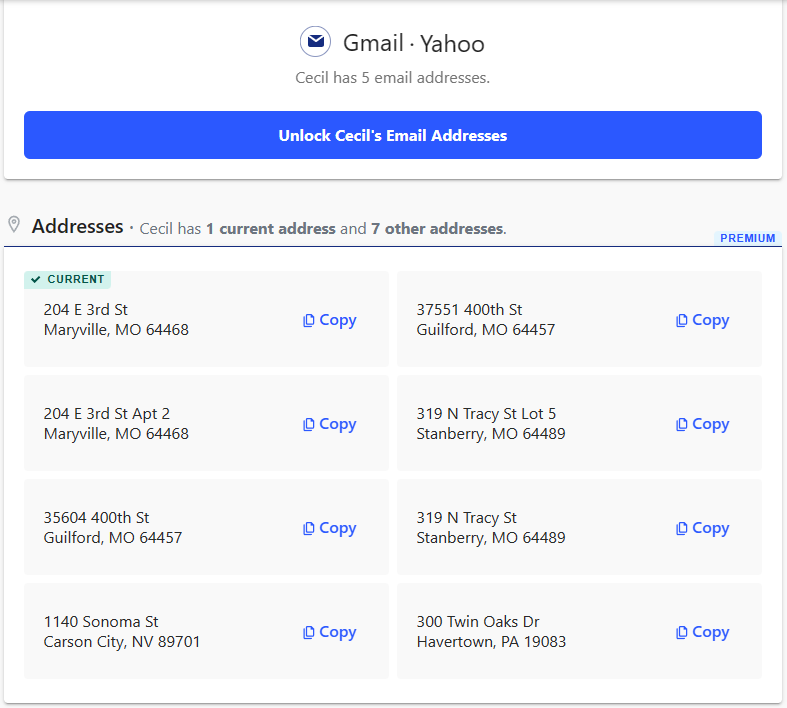Copy the 319 N Tracy St Lot 5 address
This screenshot has width=787, height=708.
pos(702,424)
